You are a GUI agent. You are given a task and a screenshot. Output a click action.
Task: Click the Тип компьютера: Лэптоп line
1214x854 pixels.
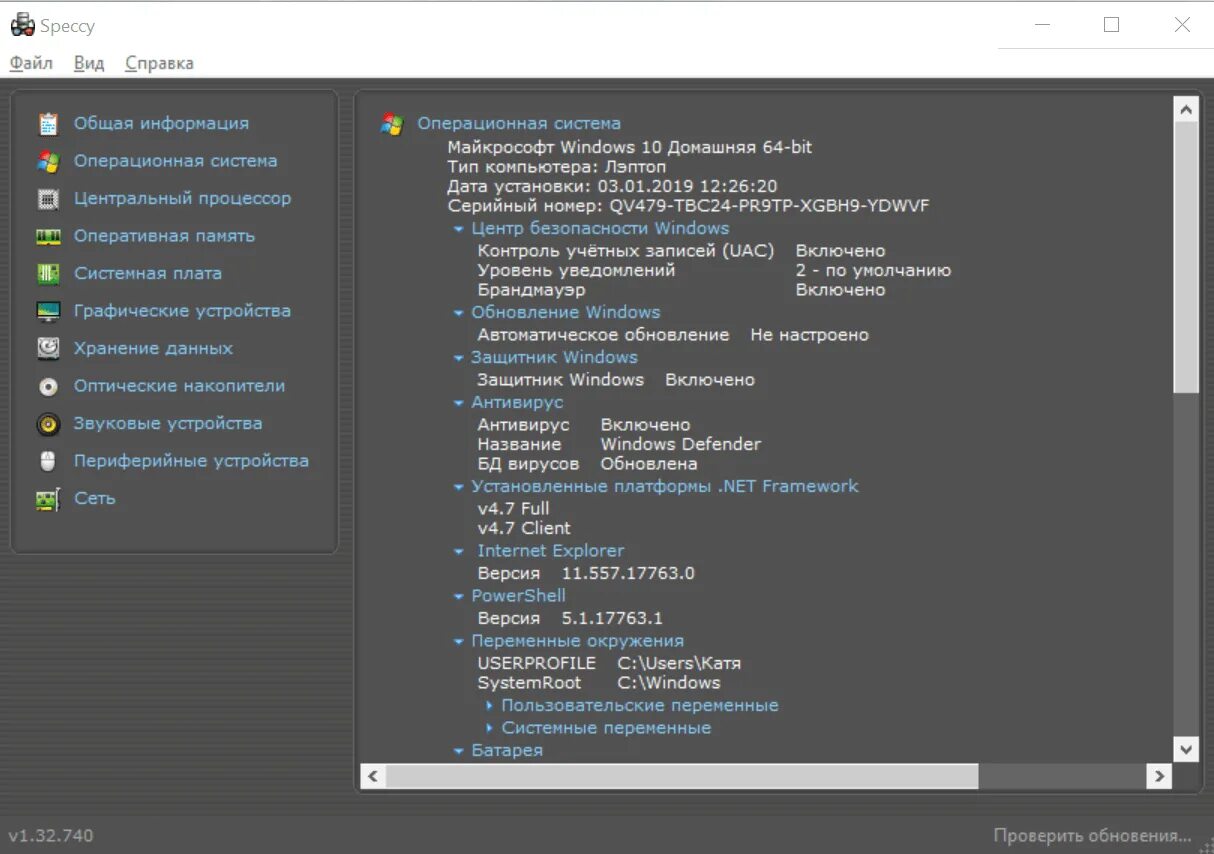[556, 166]
